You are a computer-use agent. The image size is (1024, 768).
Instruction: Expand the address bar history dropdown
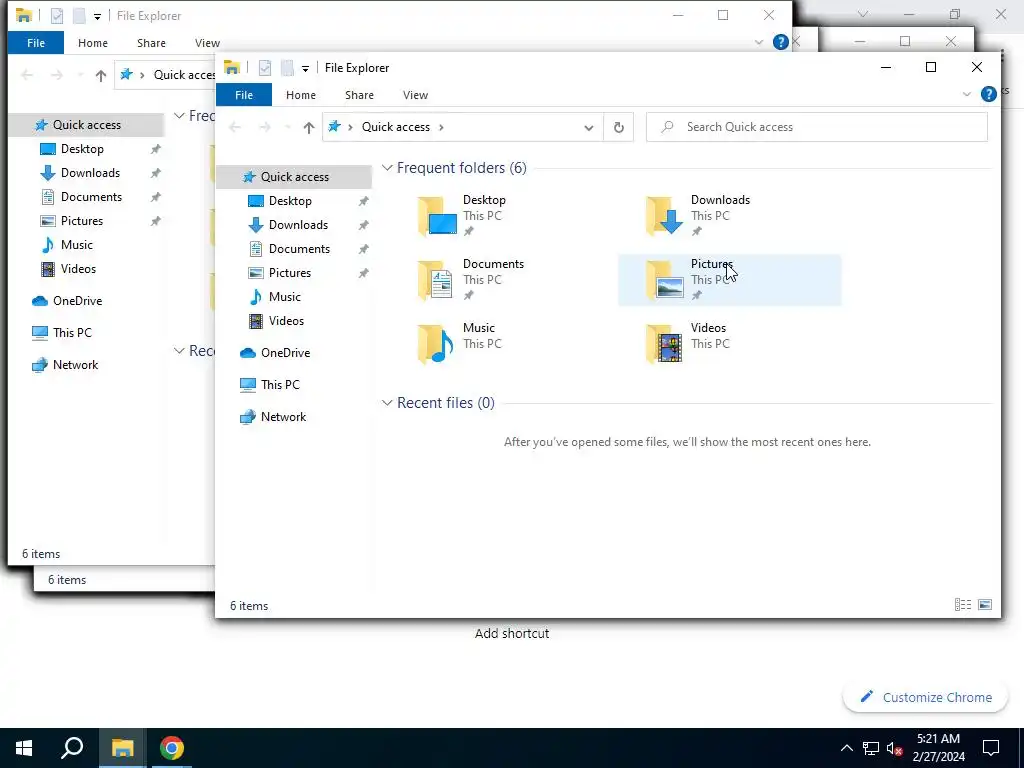tap(588, 127)
